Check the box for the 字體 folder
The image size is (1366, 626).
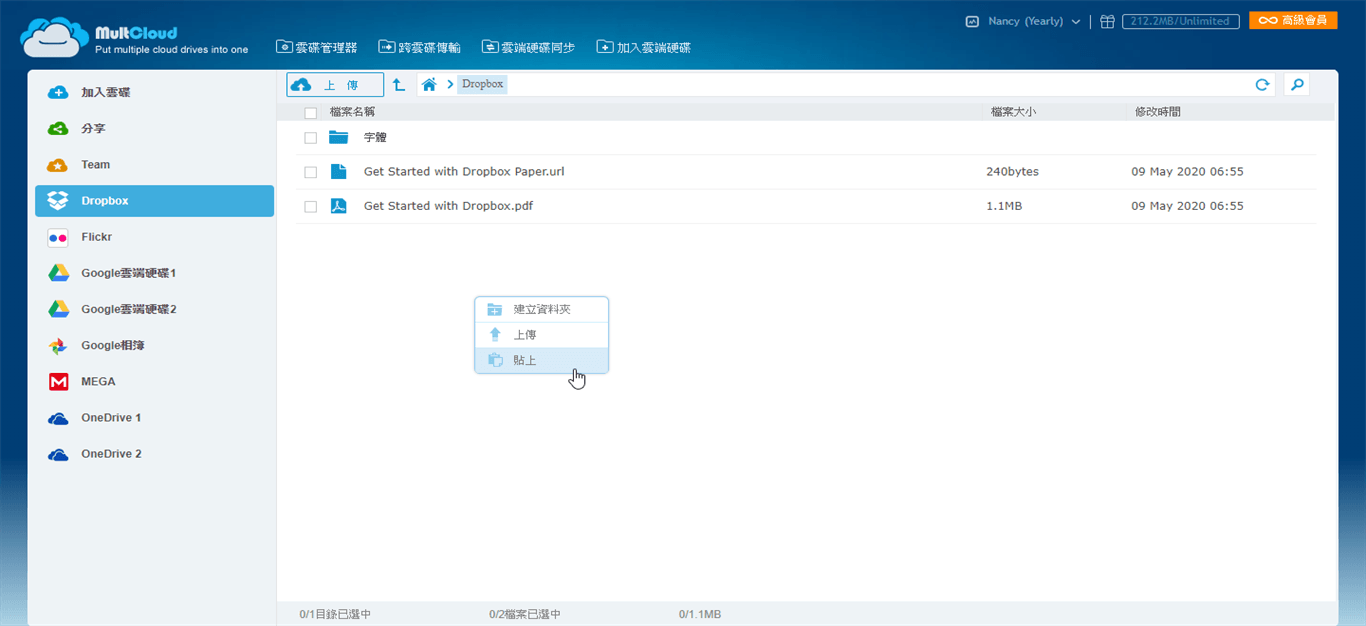click(x=311, y=138)
